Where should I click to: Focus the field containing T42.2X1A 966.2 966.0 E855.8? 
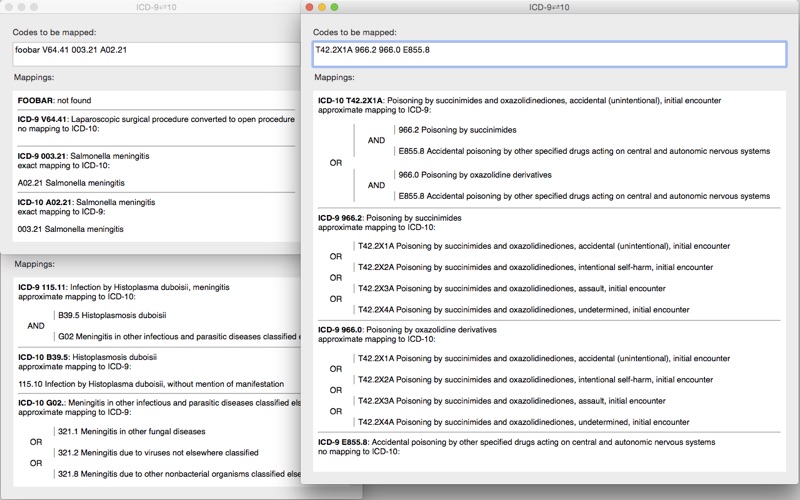coord(549,54)
